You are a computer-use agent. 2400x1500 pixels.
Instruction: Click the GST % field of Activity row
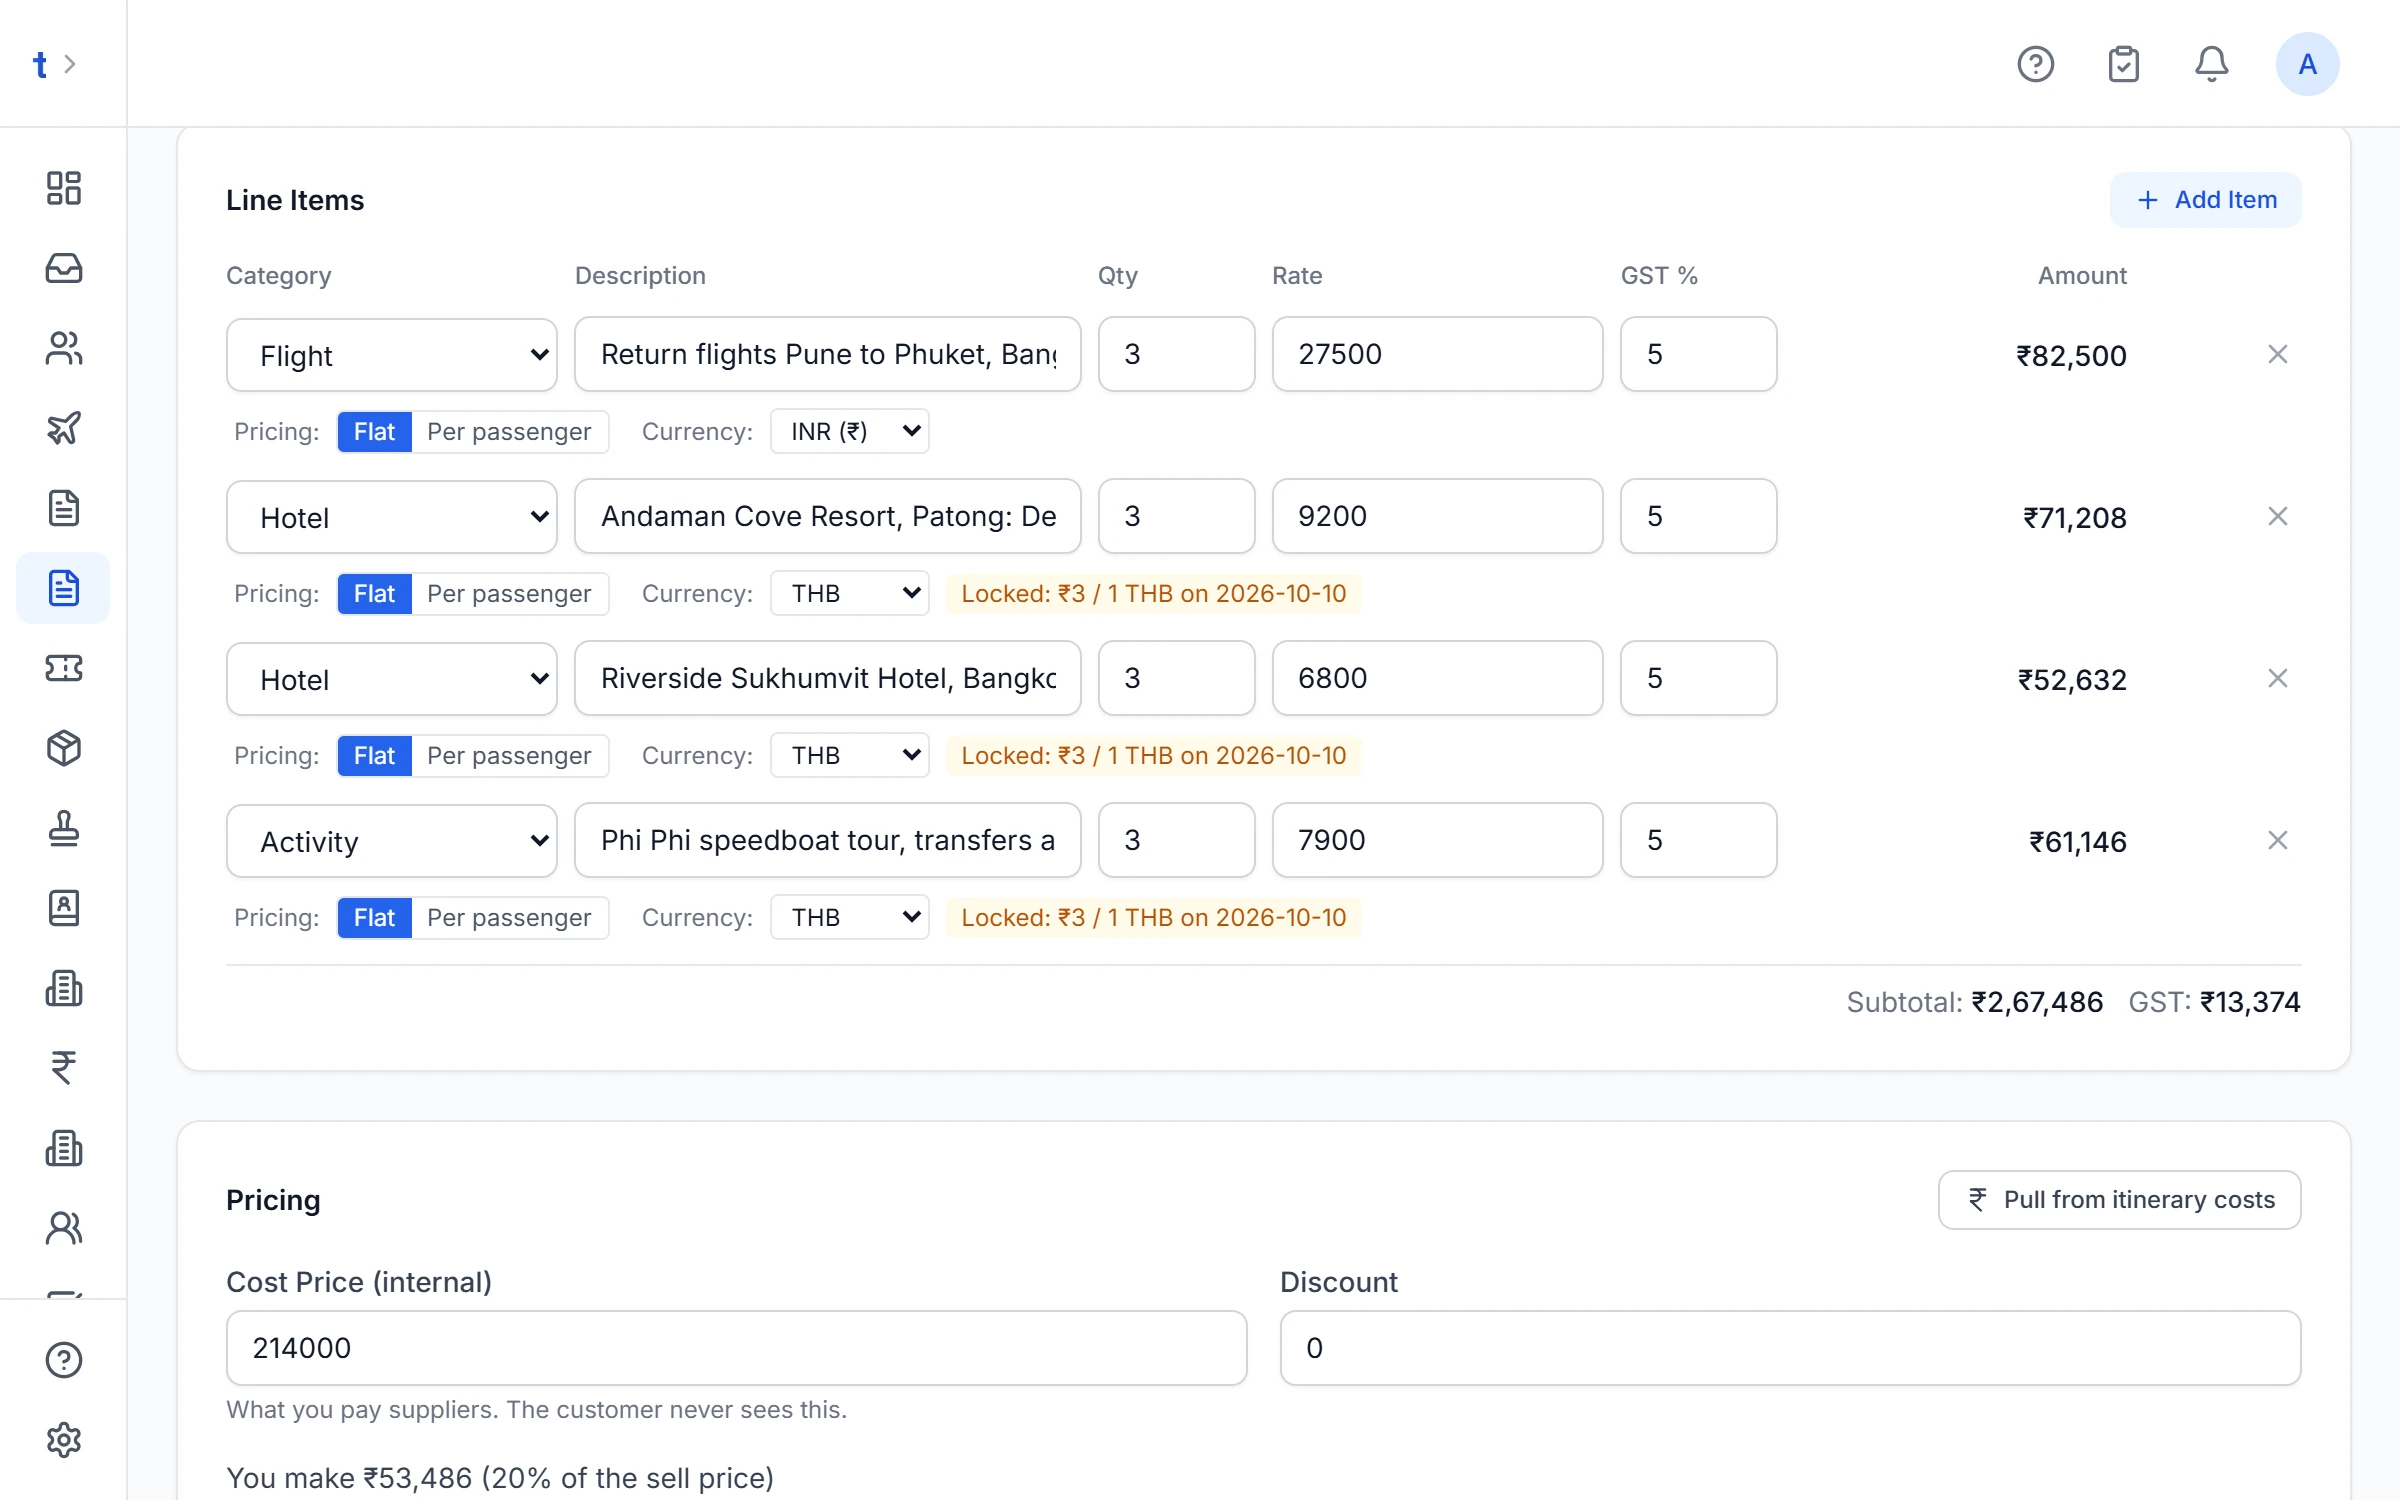1699,840
